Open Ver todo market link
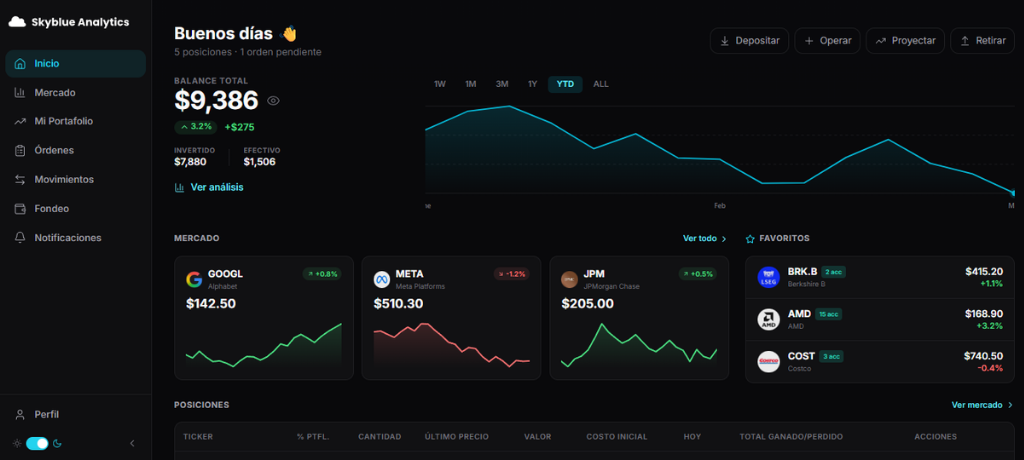The height and width of the screenshot is (460, 1024). pos(705,238)
